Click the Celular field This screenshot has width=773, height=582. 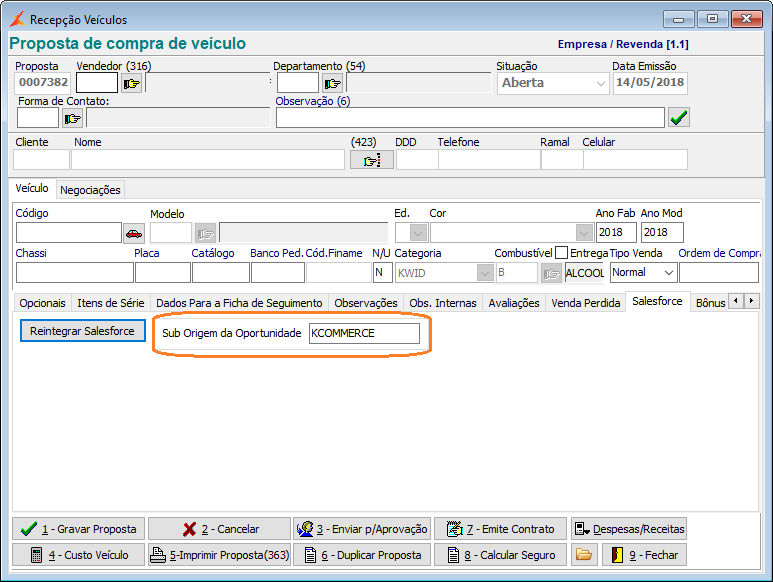635,160
